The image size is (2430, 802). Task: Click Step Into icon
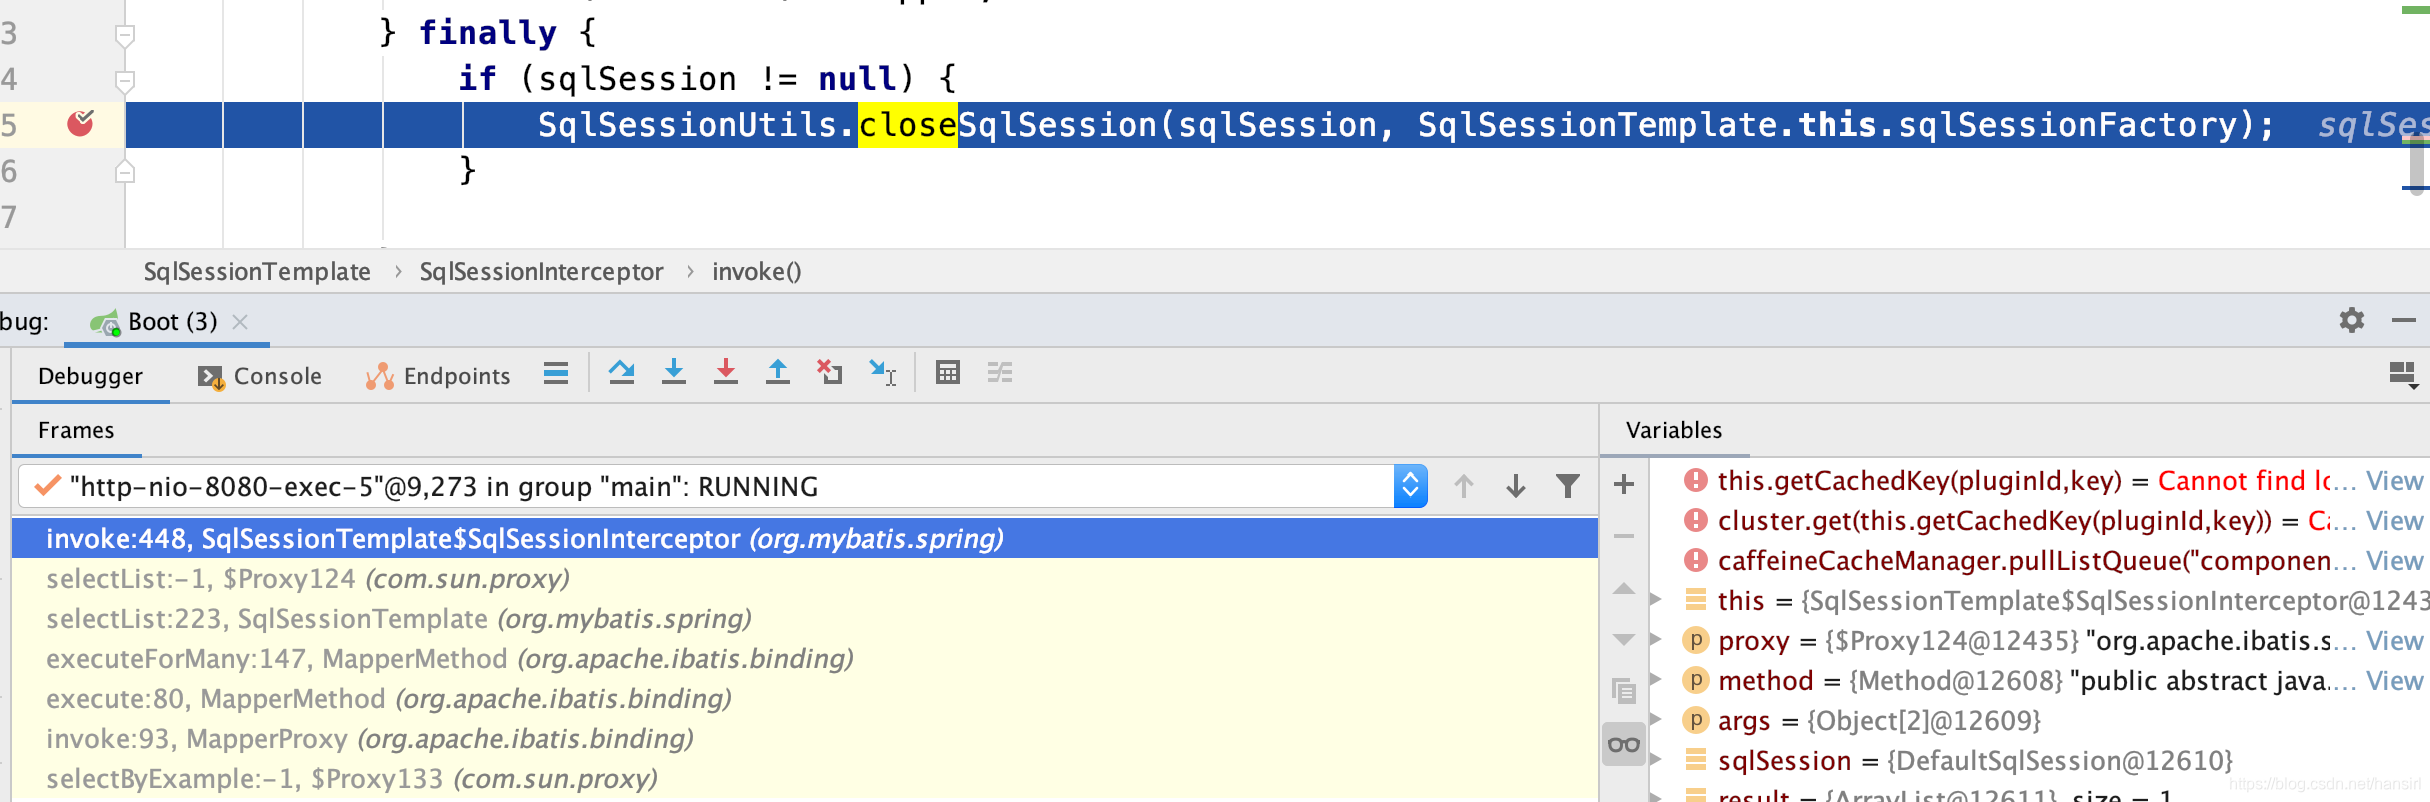pos(674,373)
